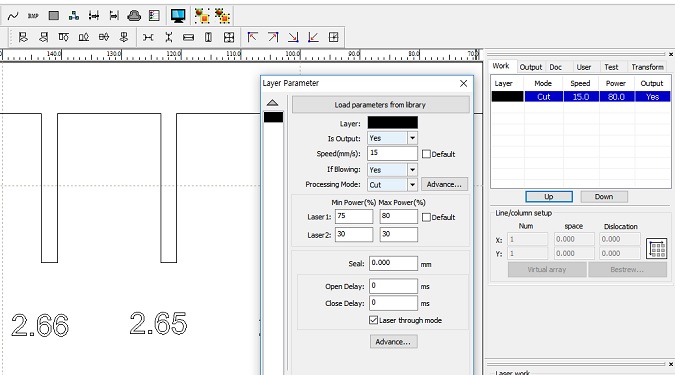675x375 pixels.
Task: Click Advance button beside Processing Mode
Action: click(444, 184)
